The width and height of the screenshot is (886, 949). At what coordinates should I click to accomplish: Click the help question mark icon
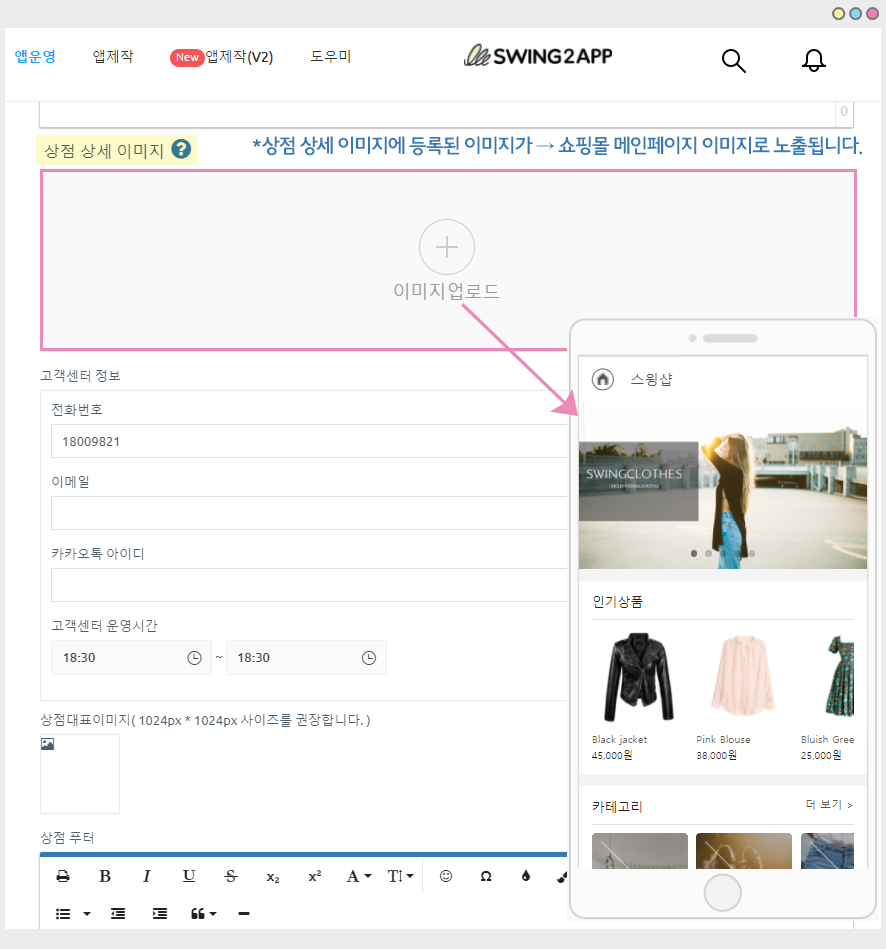[181, 150]
